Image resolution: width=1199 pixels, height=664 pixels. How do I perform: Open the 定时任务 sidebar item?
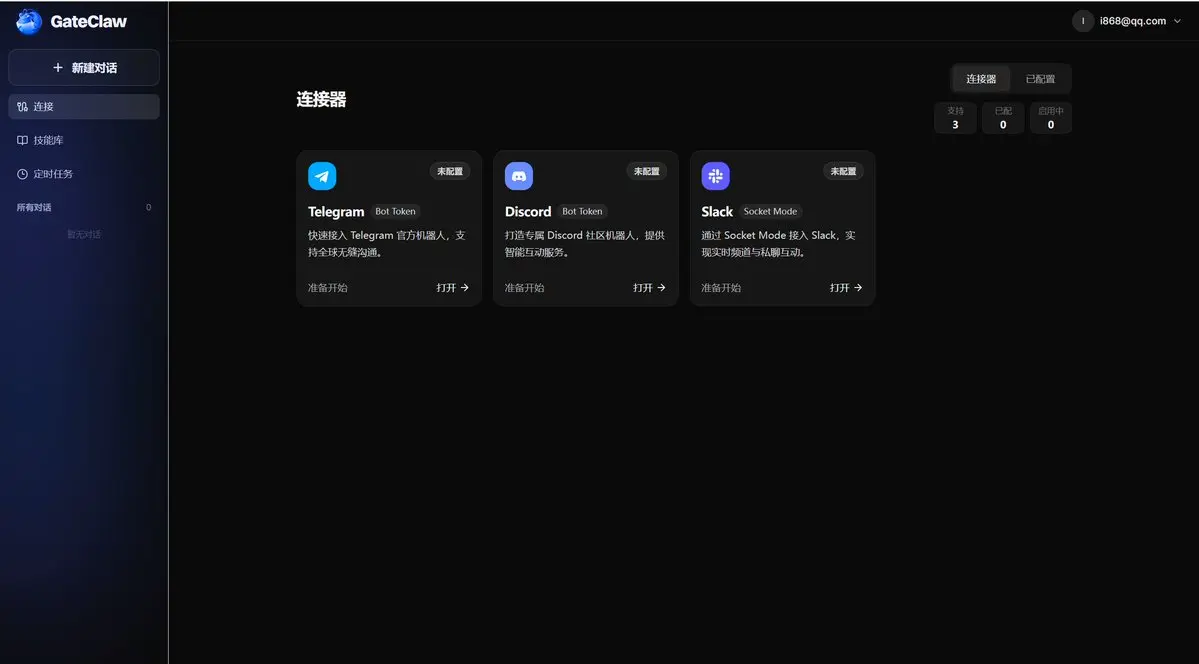point(84,174)
